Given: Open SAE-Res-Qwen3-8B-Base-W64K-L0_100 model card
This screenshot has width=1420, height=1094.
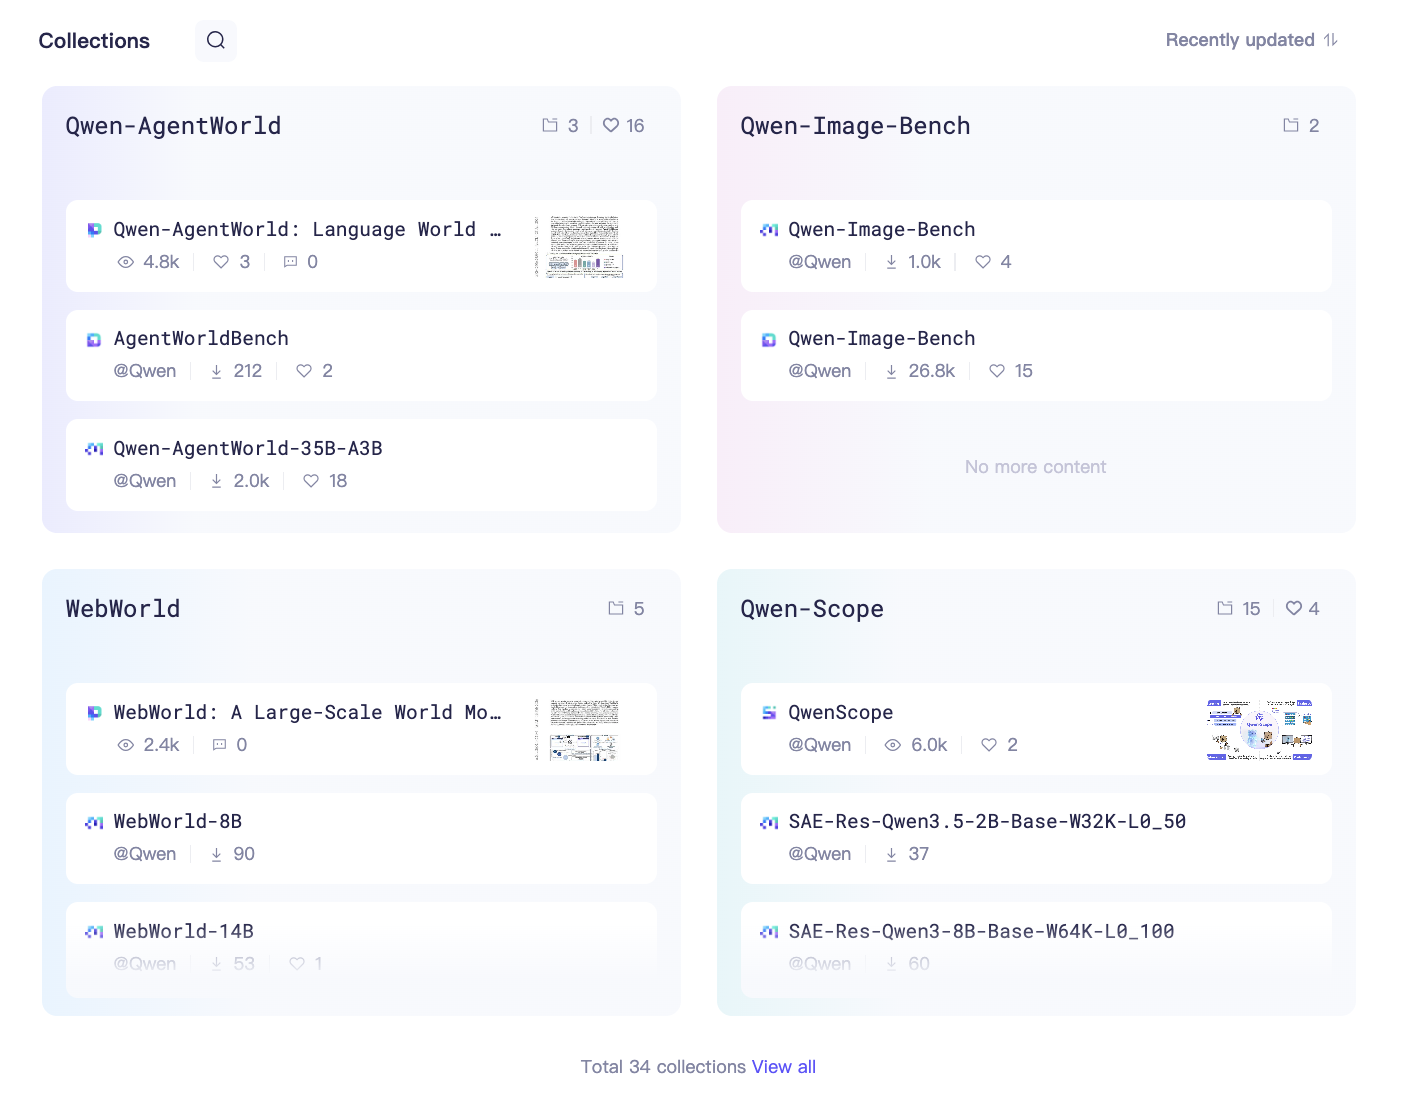Looking at the screenshot, I should 1036,948.
